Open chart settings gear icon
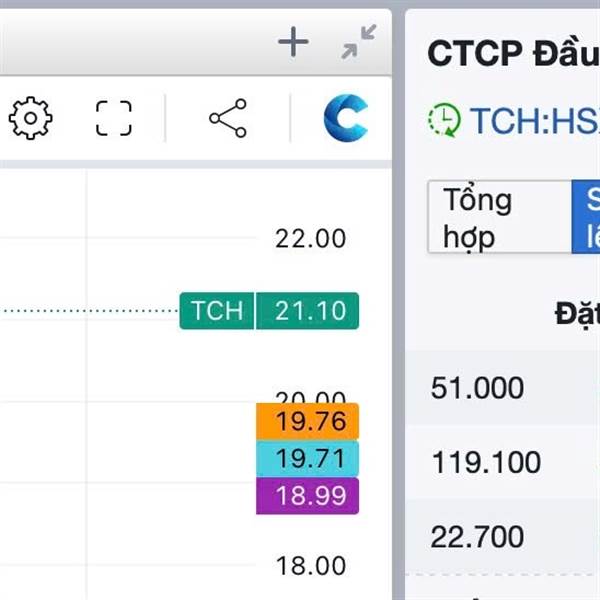The height and width of the screenshot is (600, 600). click(31, 118)
